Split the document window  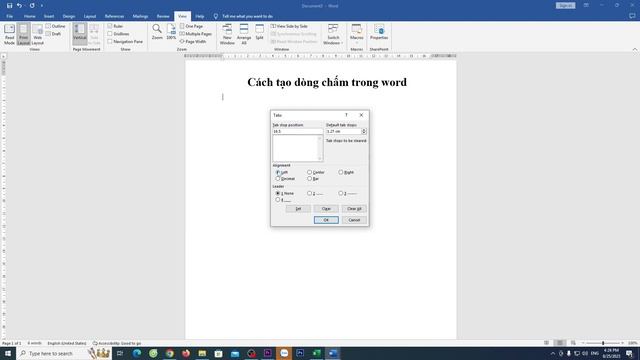tap(260, 32)
